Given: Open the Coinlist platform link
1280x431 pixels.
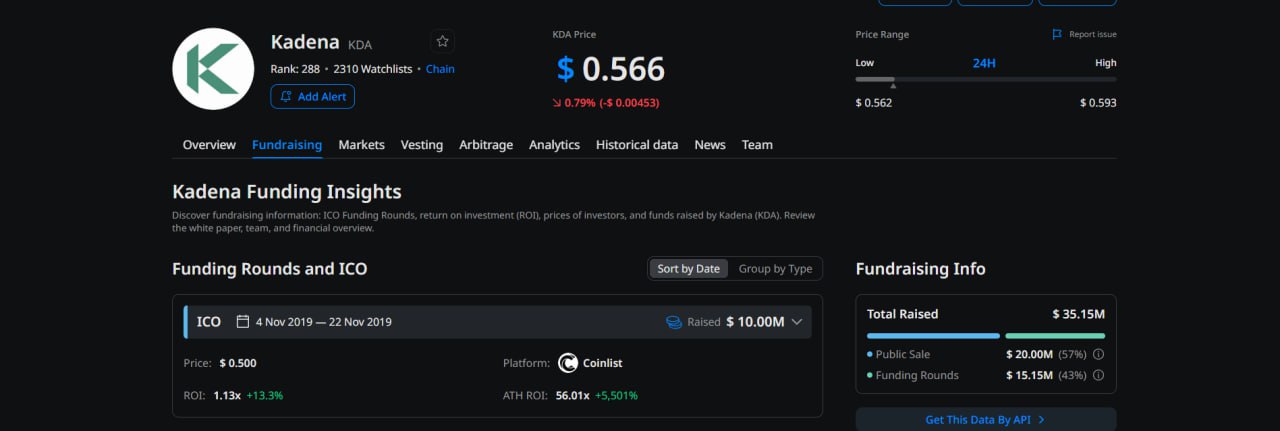Looking at the screenshot, I should 602,363.
